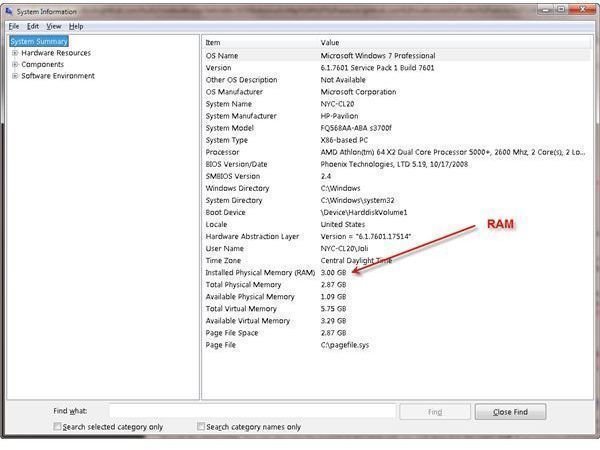Click into the Find what input field
Viewport: 600px width, 450px height.
click(253, 411)
